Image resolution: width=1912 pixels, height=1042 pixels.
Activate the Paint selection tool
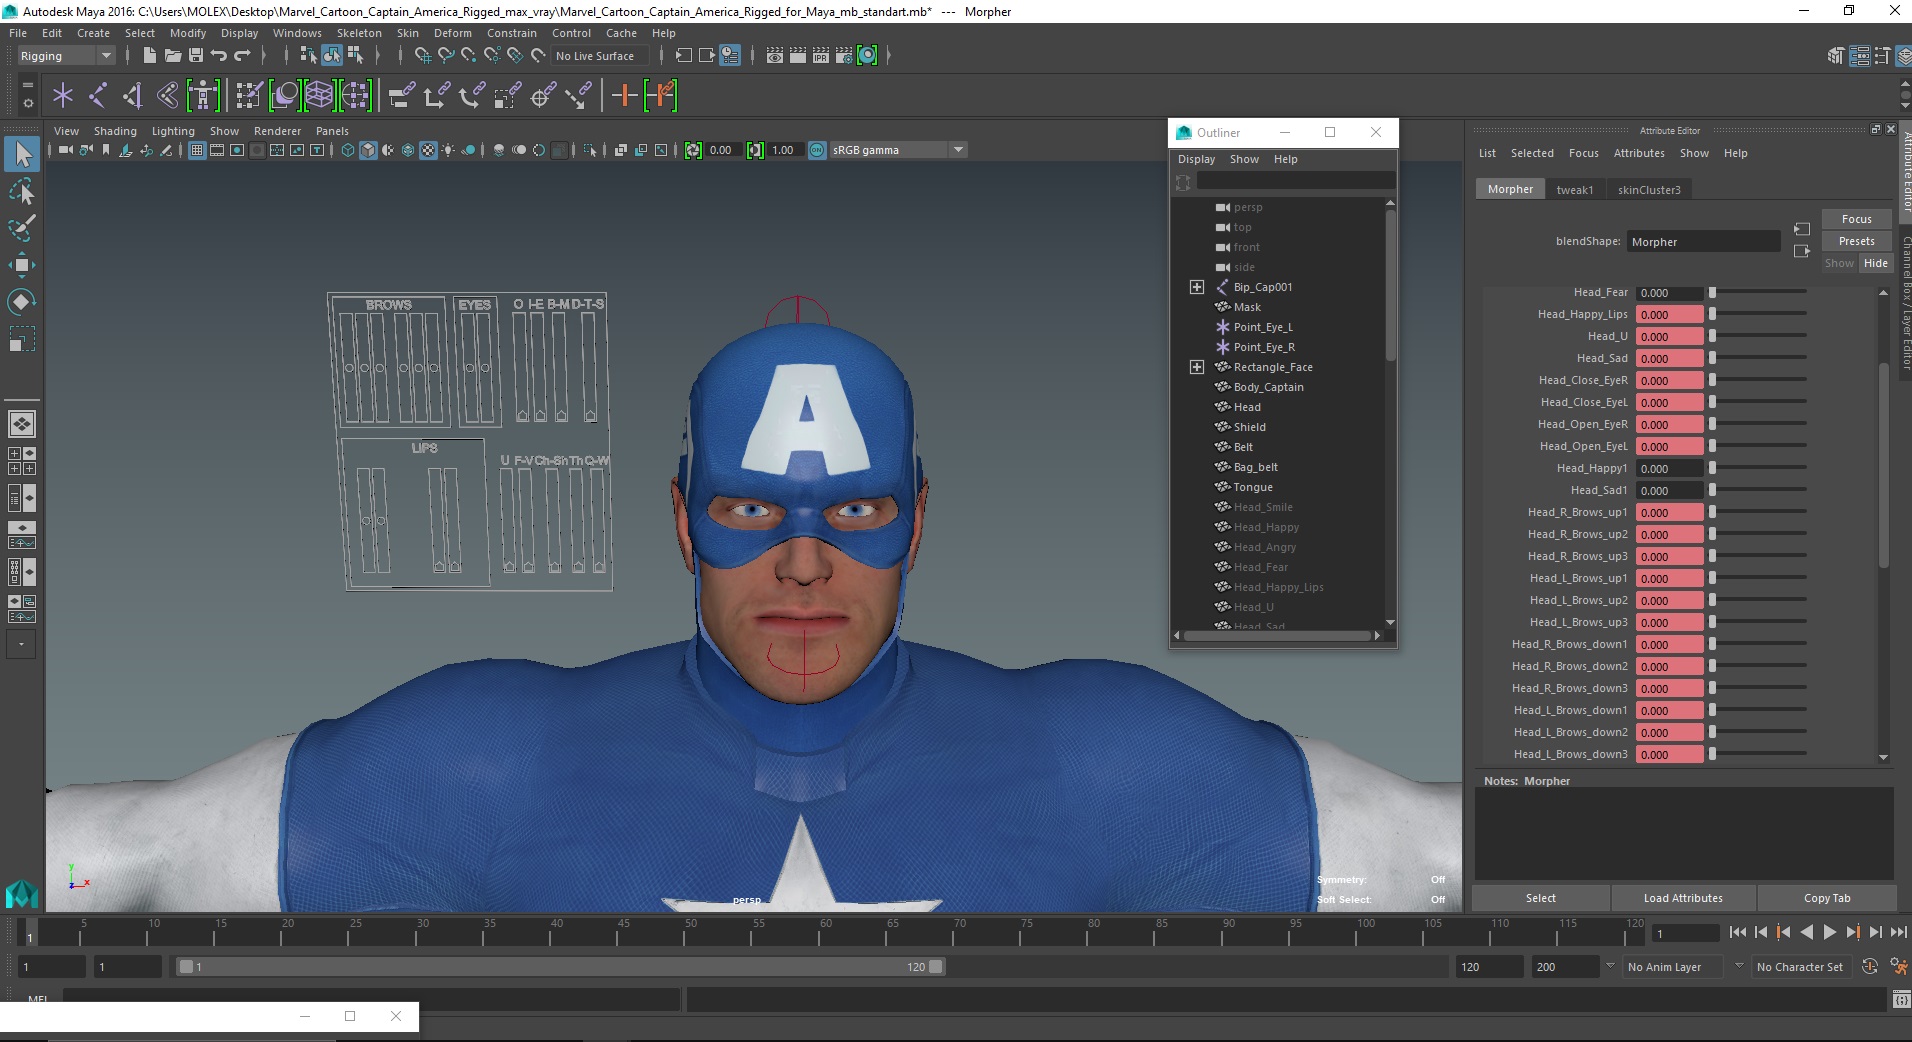pyautogui.click(x=22, y=227)
